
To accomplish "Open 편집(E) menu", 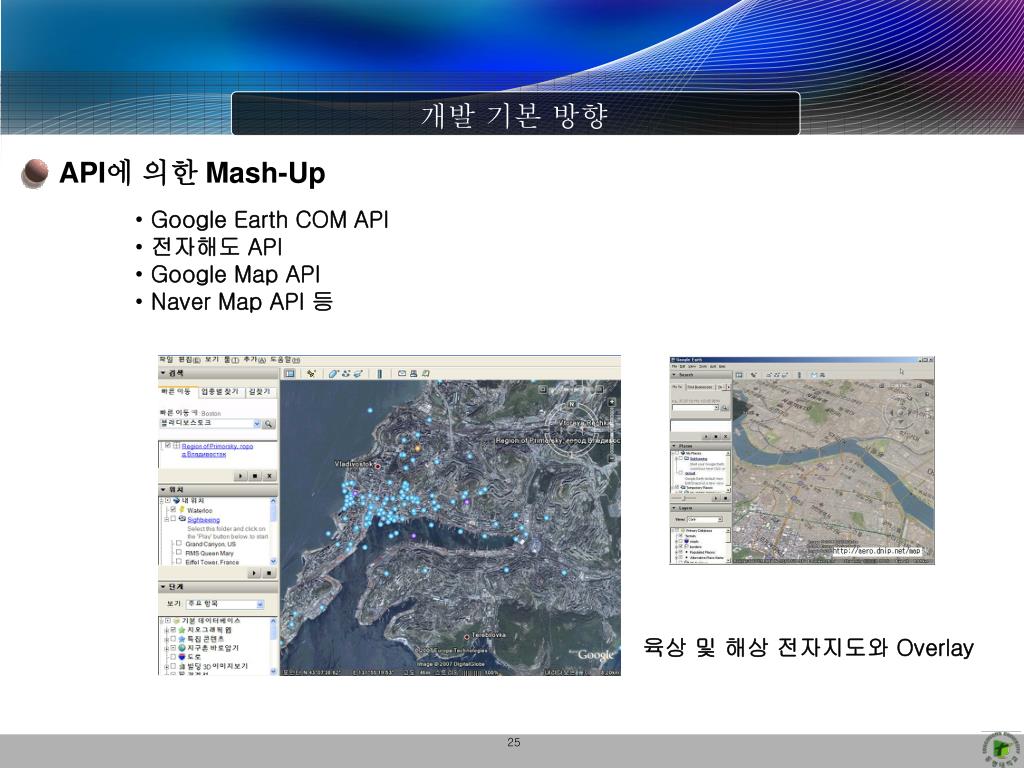I will pyautogui.click(x=189, y=360).
